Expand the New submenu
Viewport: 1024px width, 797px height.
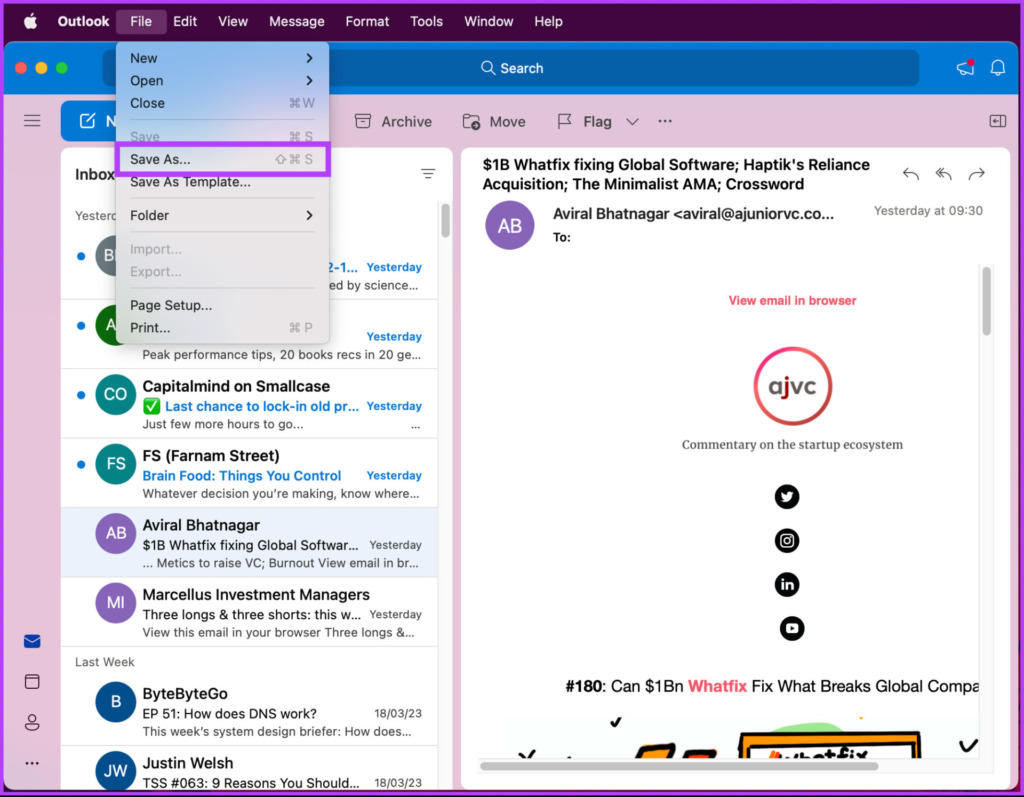(x=221, y=58)
